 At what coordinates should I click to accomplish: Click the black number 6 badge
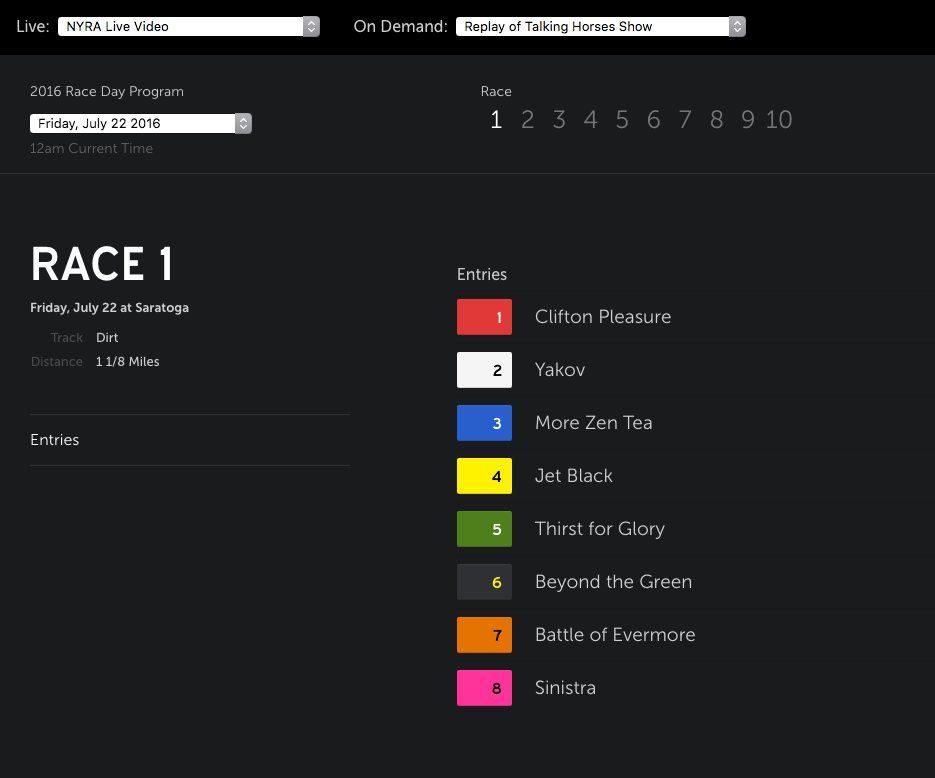coord(484,582)
